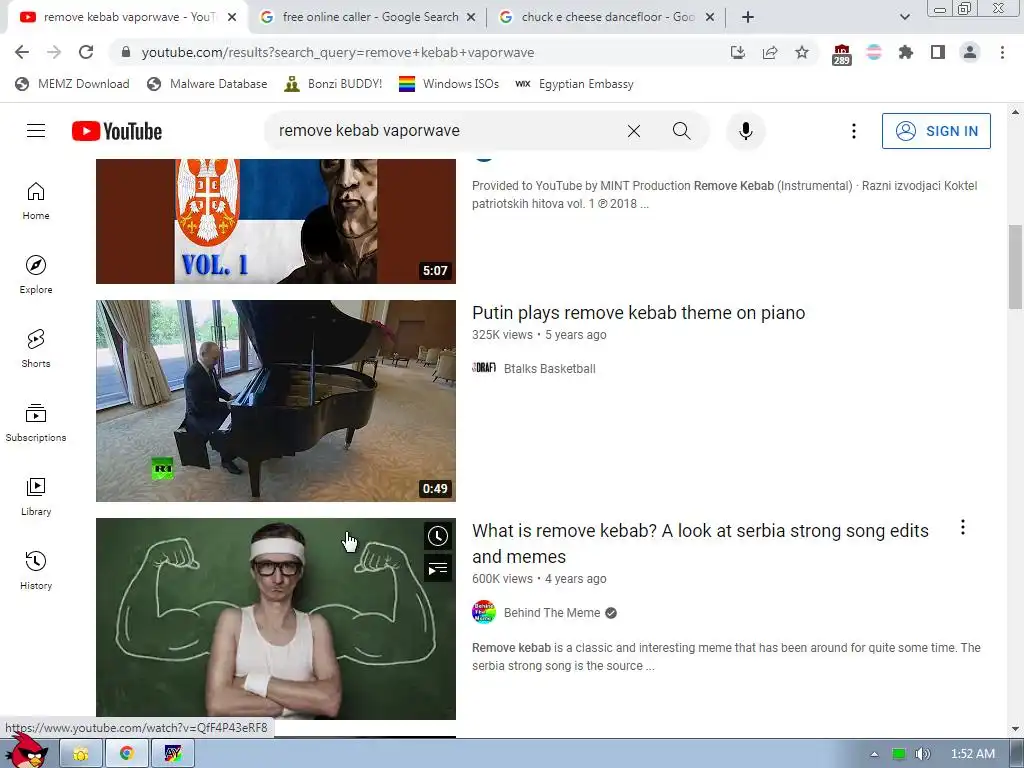Open the YouTube guide hamburger menu
This screenshot has height=768, width=1024.
36,131
